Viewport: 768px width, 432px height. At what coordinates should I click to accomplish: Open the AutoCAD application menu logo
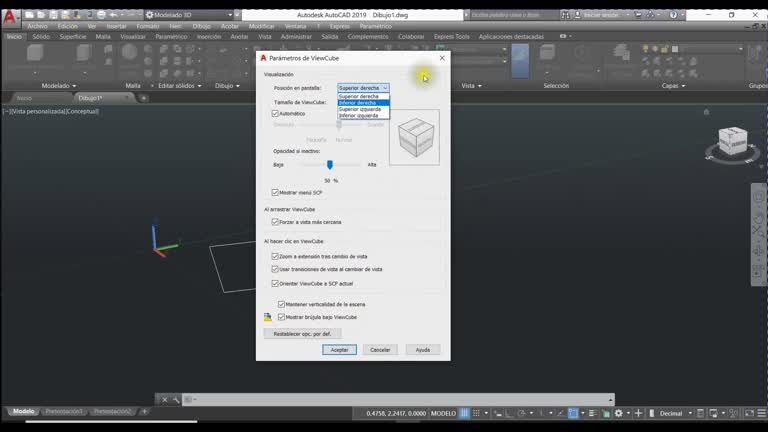9,17
